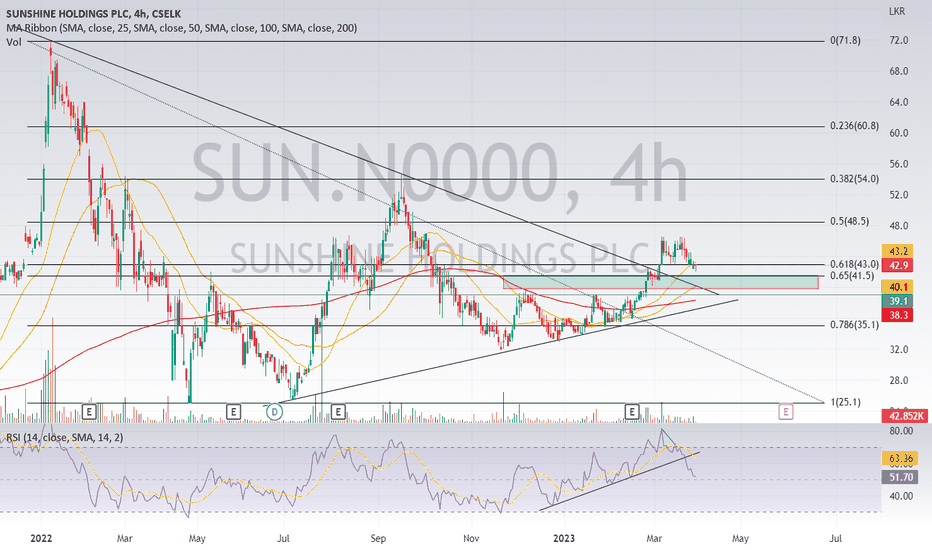
Task: Select the 0.382(54.0) Fibonacci level label
Action: (854, 178)
